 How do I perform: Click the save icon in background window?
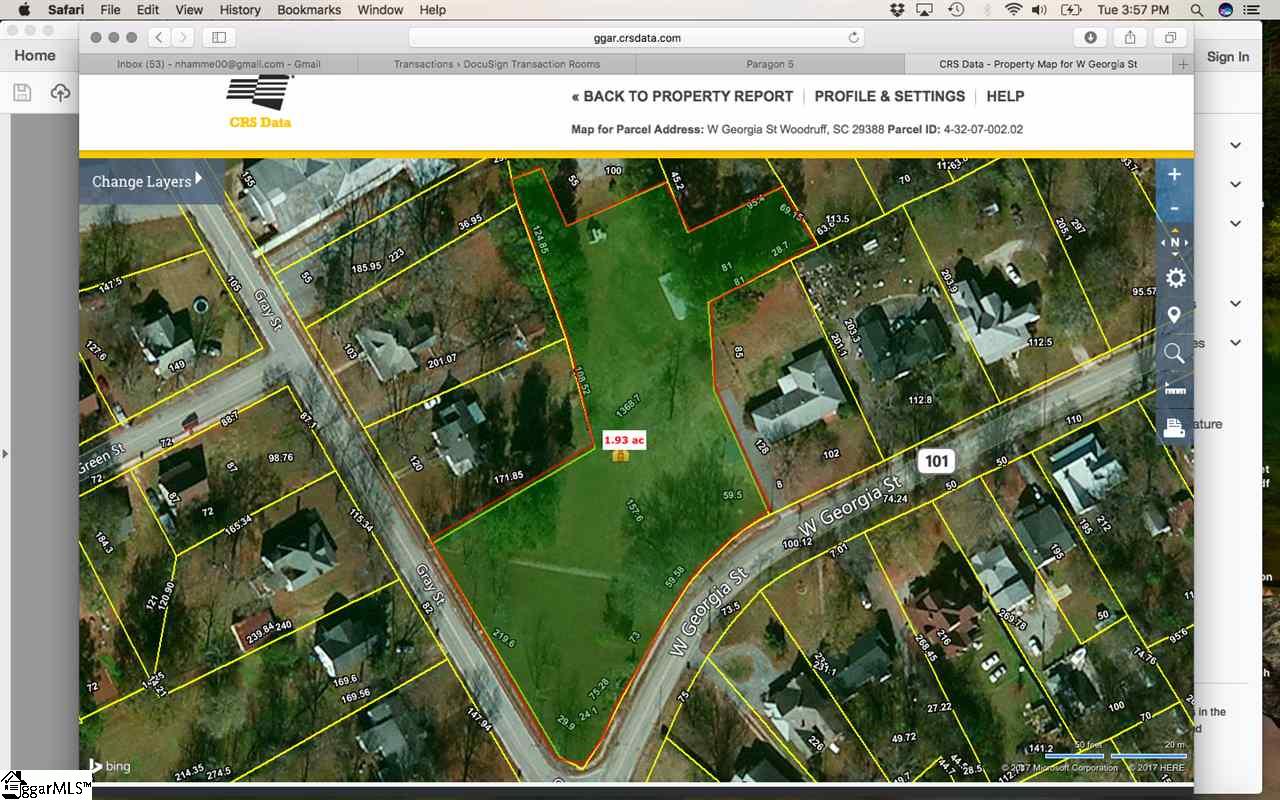(23, 93)
